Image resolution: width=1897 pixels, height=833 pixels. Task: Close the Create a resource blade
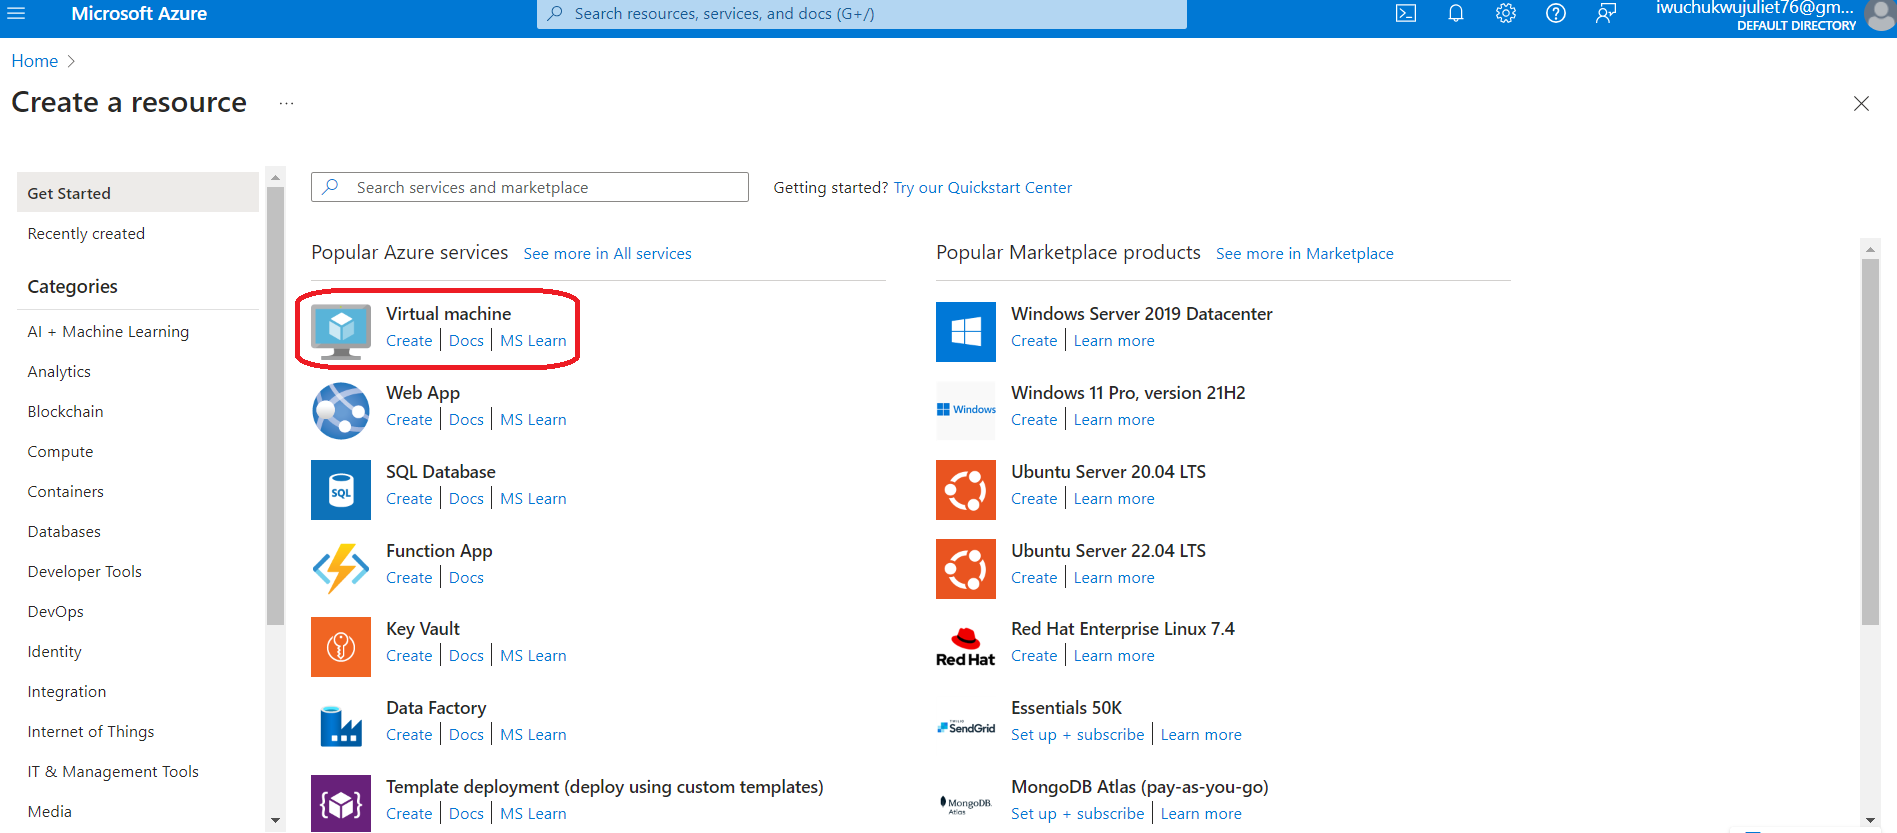[x=1861, y=104]
